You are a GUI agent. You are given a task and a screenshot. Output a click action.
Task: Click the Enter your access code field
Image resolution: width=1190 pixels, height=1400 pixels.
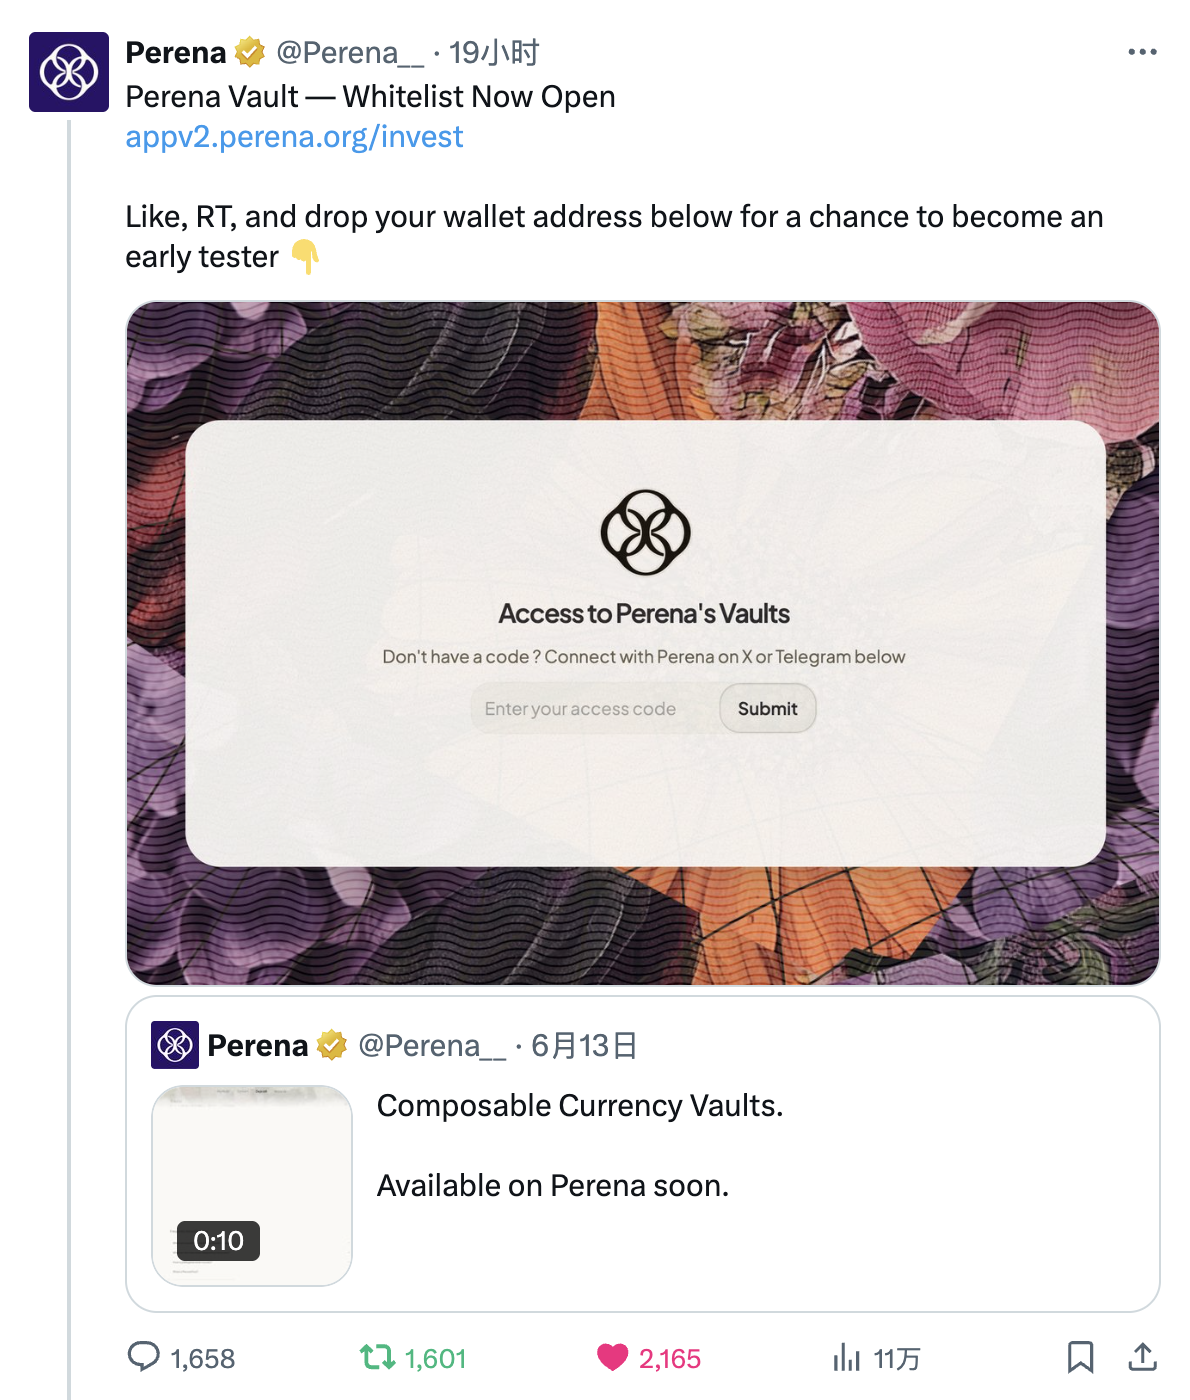[594, 708]
